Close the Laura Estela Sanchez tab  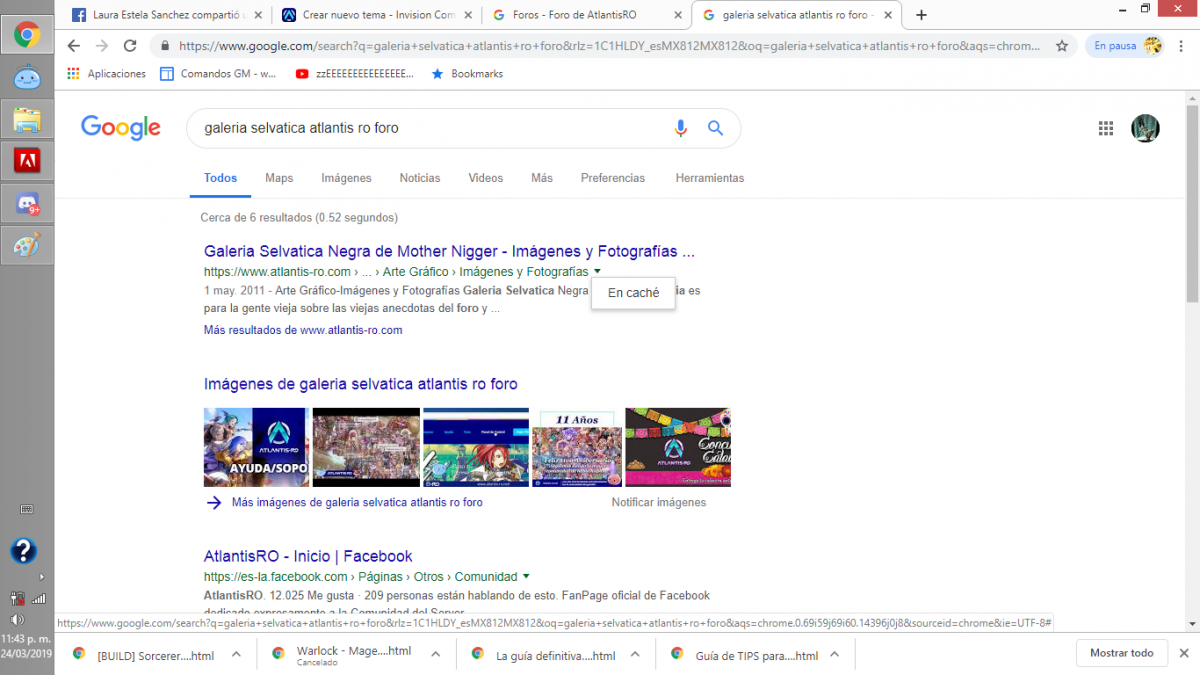click(259, 15)
